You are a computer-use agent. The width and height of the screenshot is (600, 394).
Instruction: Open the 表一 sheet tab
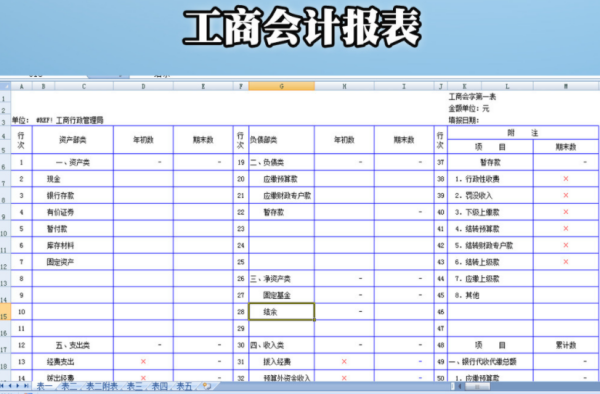tap(44, 386)
